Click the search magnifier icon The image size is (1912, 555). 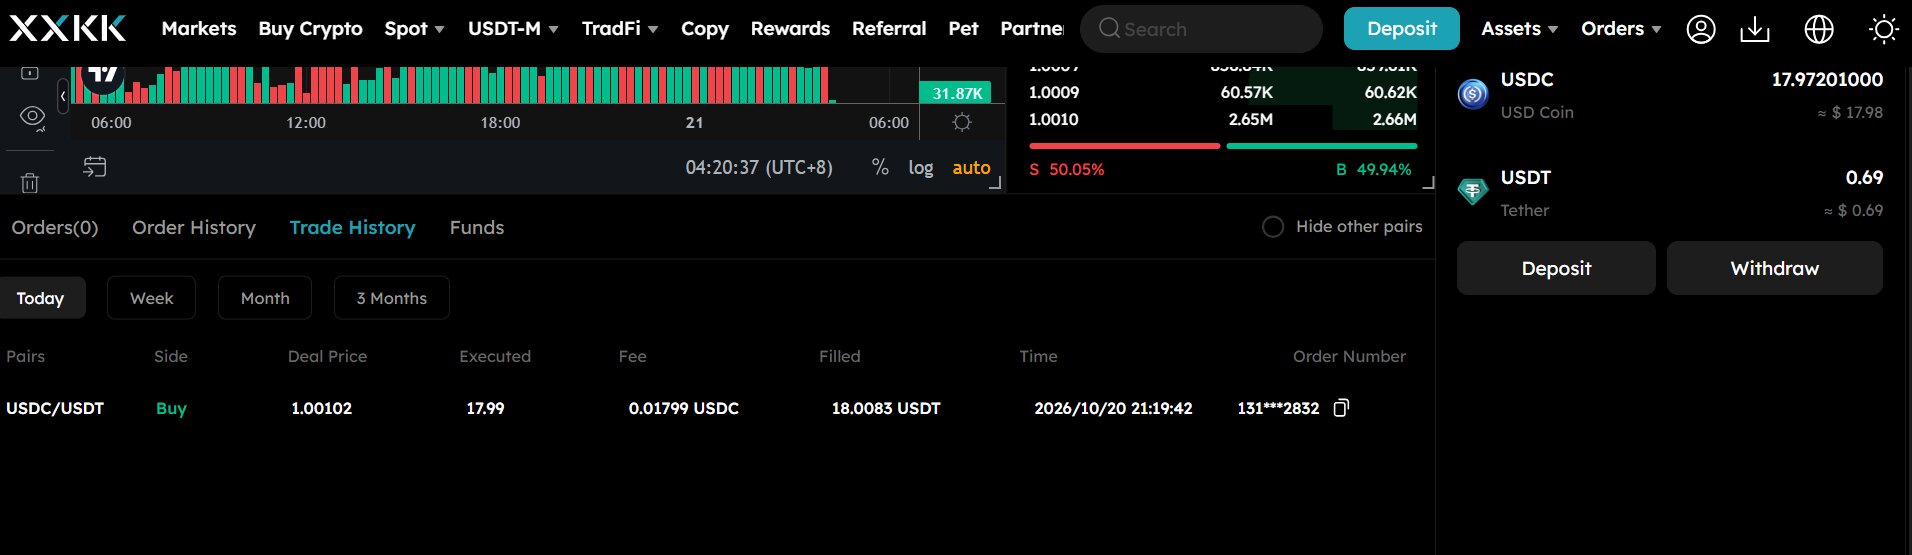[x=1108, y=28]
